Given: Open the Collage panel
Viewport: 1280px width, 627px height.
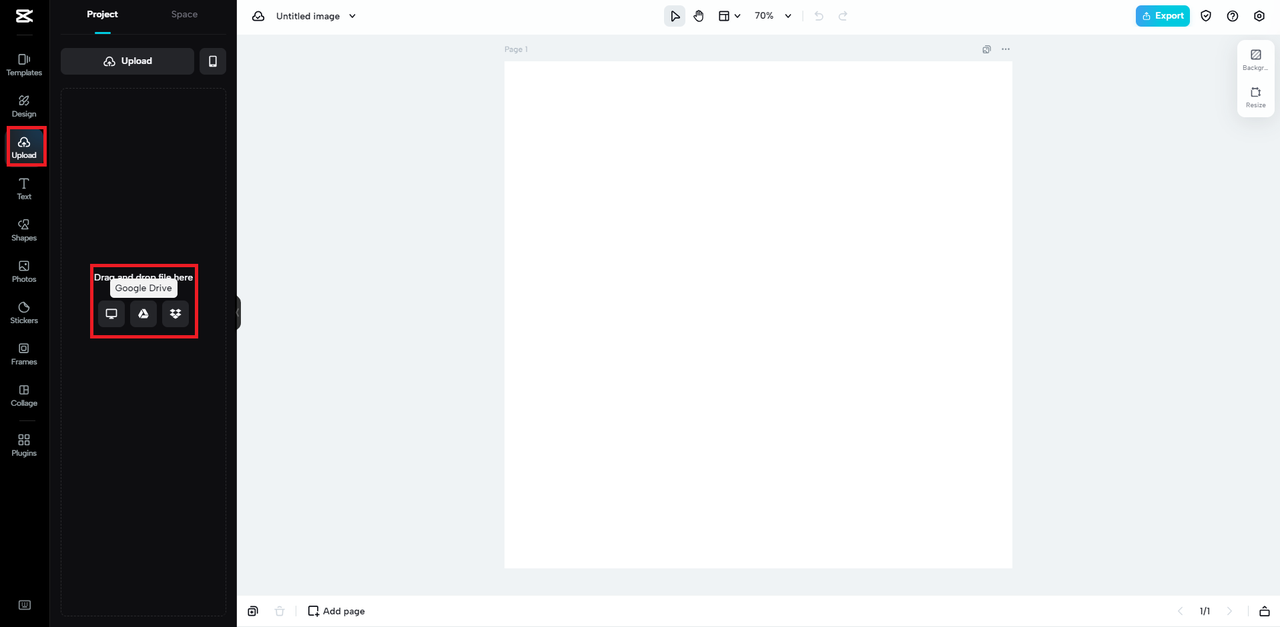Looking at the screenshot, I should click(24, 395).
